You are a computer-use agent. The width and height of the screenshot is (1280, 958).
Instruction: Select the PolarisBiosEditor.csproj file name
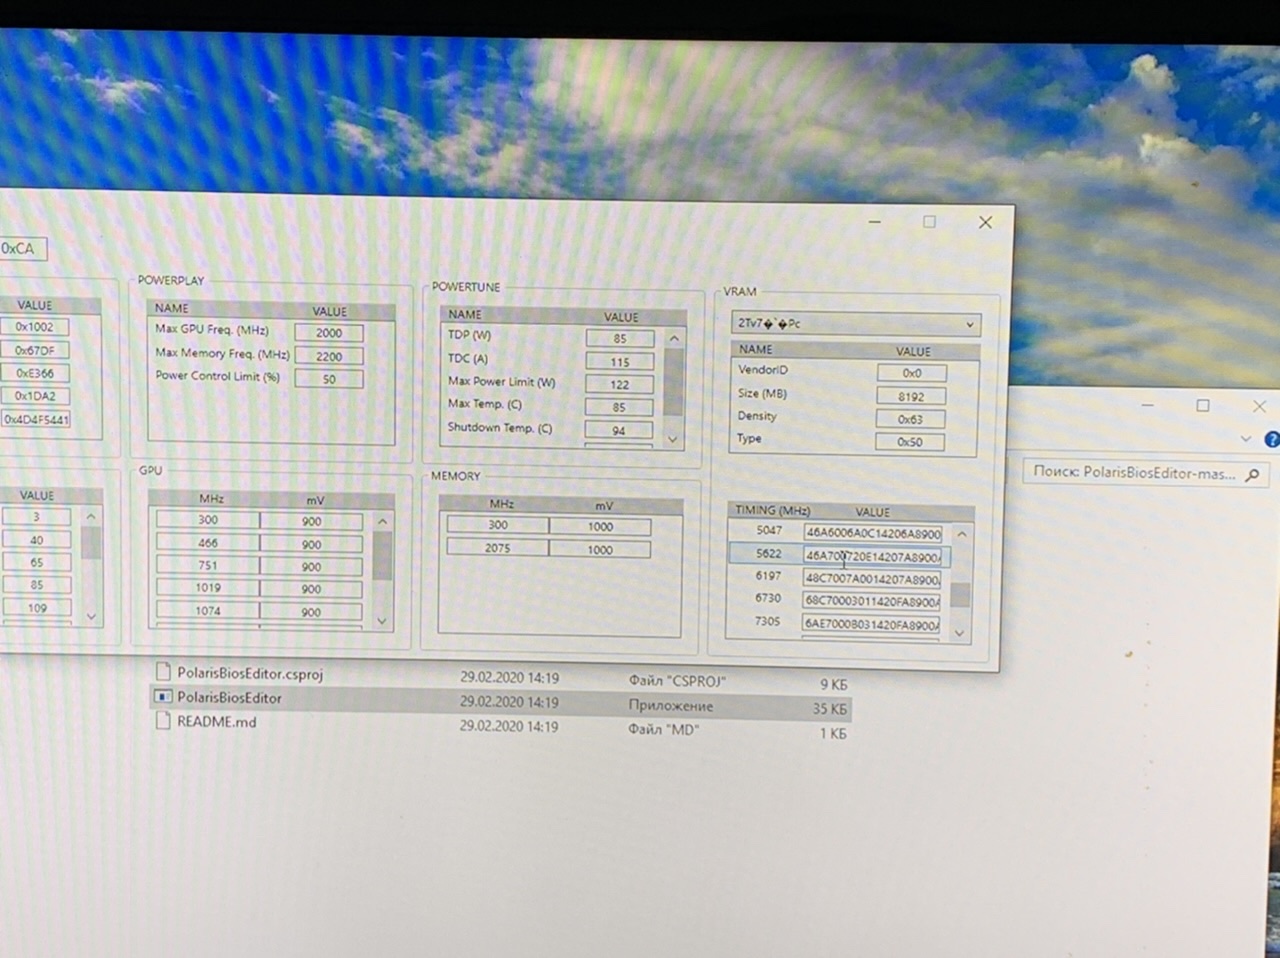pos(250,674)
